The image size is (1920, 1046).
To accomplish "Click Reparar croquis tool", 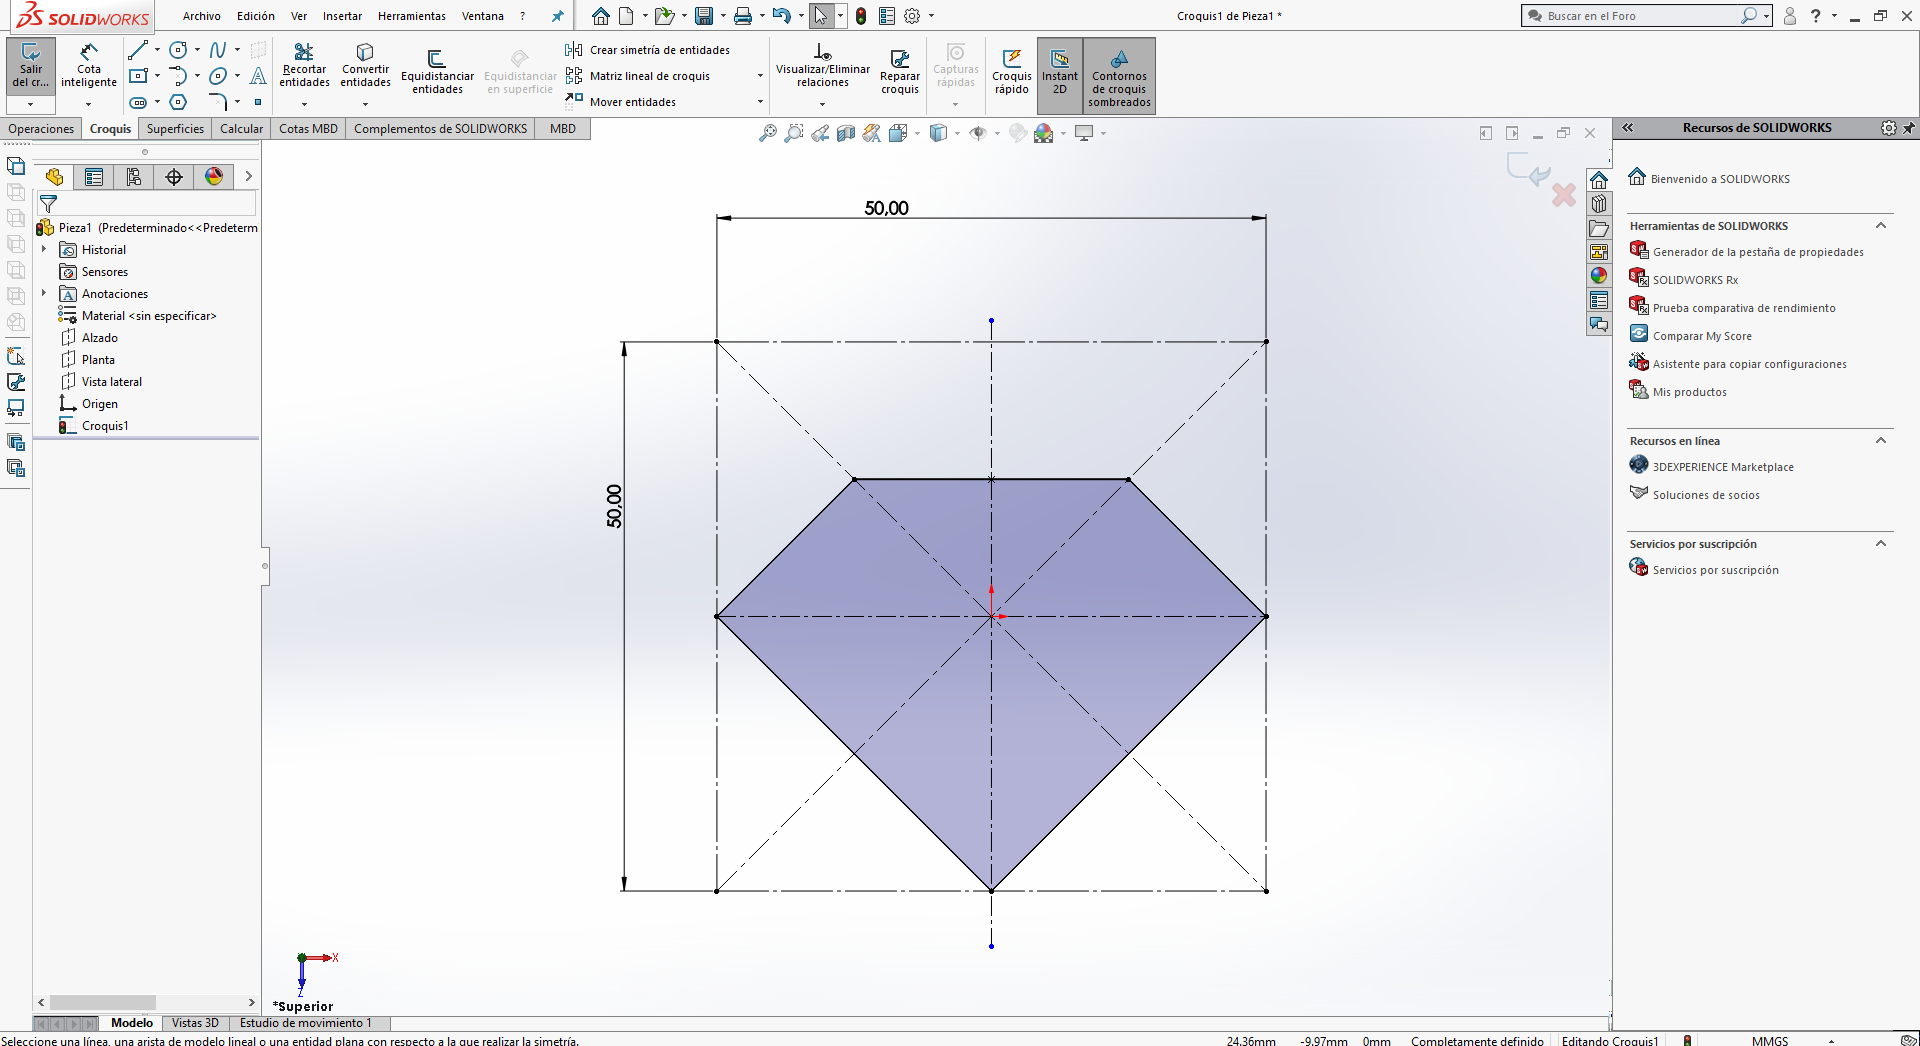I will 900,72.
